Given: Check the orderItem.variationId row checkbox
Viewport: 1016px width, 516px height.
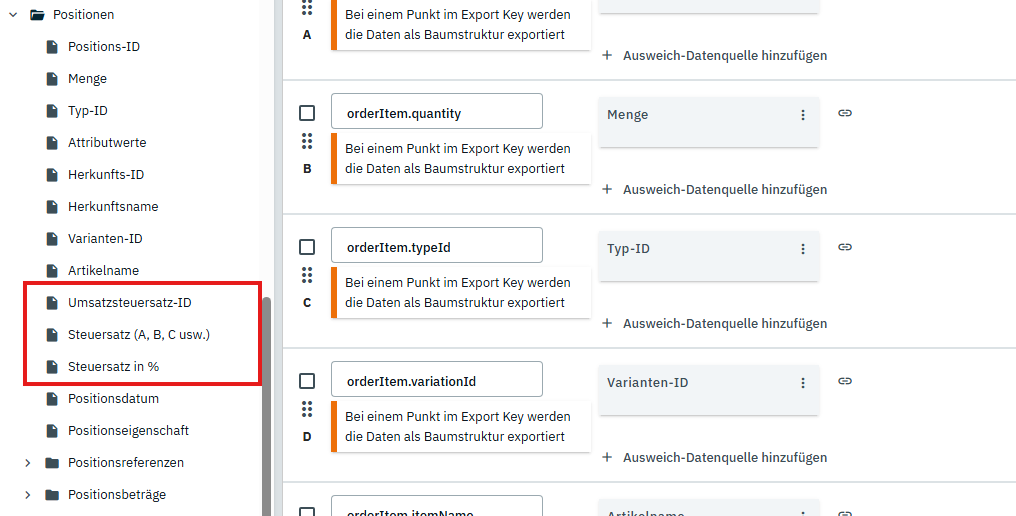Looking at the screenshot, I should [x=307, y=381].
